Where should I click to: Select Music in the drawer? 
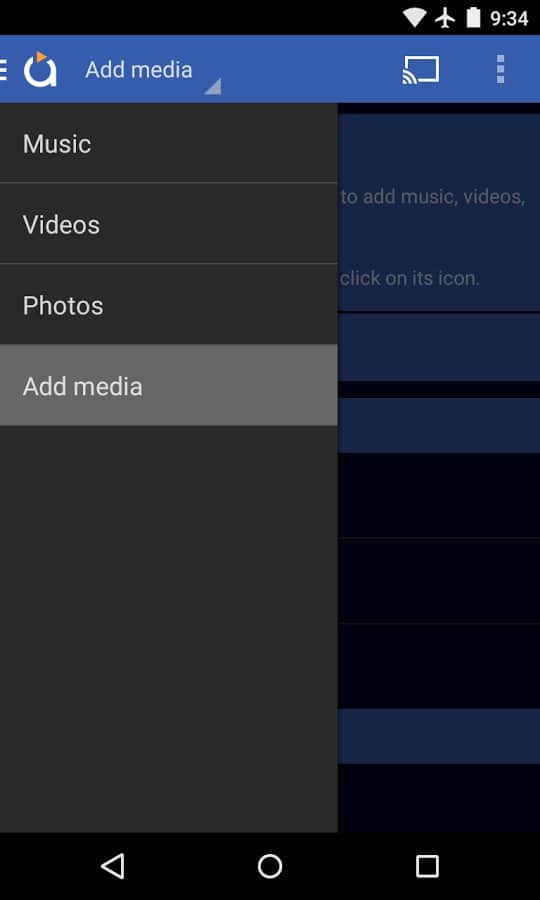point(169,143)
